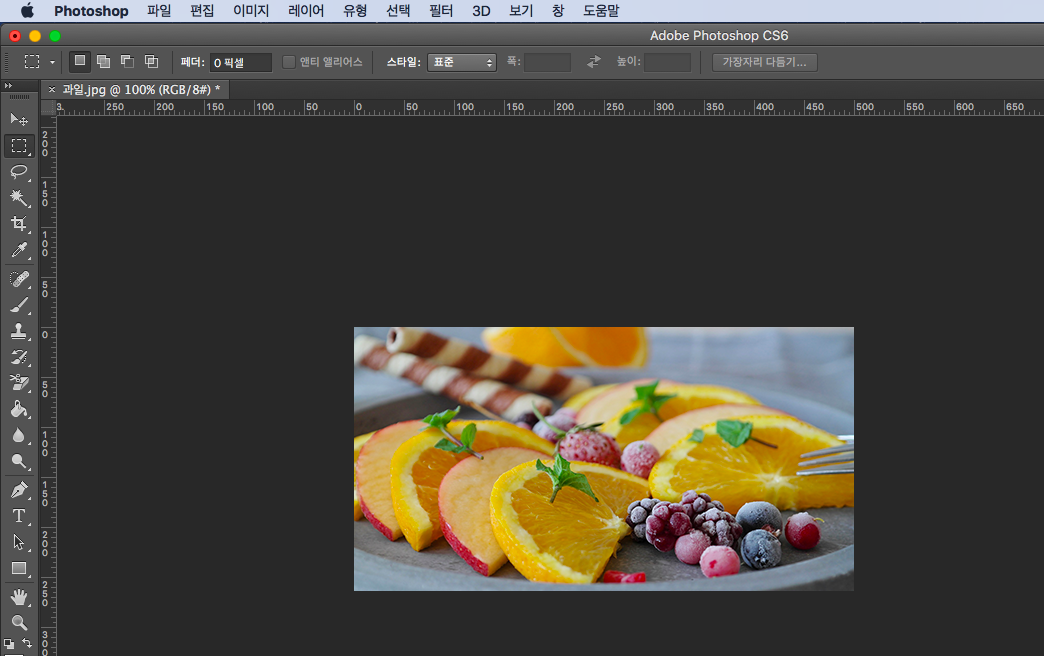Swap foreground and background colors

coord(27,643)
